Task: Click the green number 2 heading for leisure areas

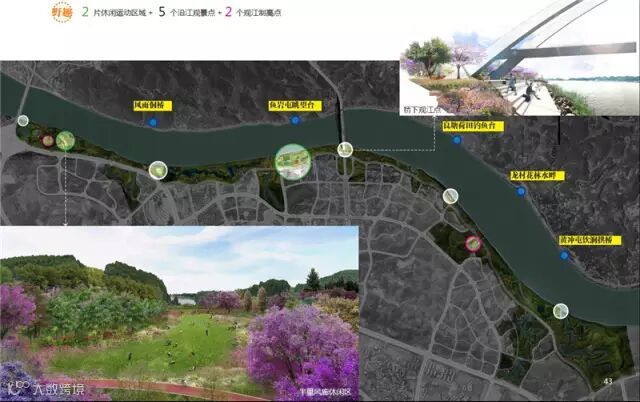Action: [85, 12]
